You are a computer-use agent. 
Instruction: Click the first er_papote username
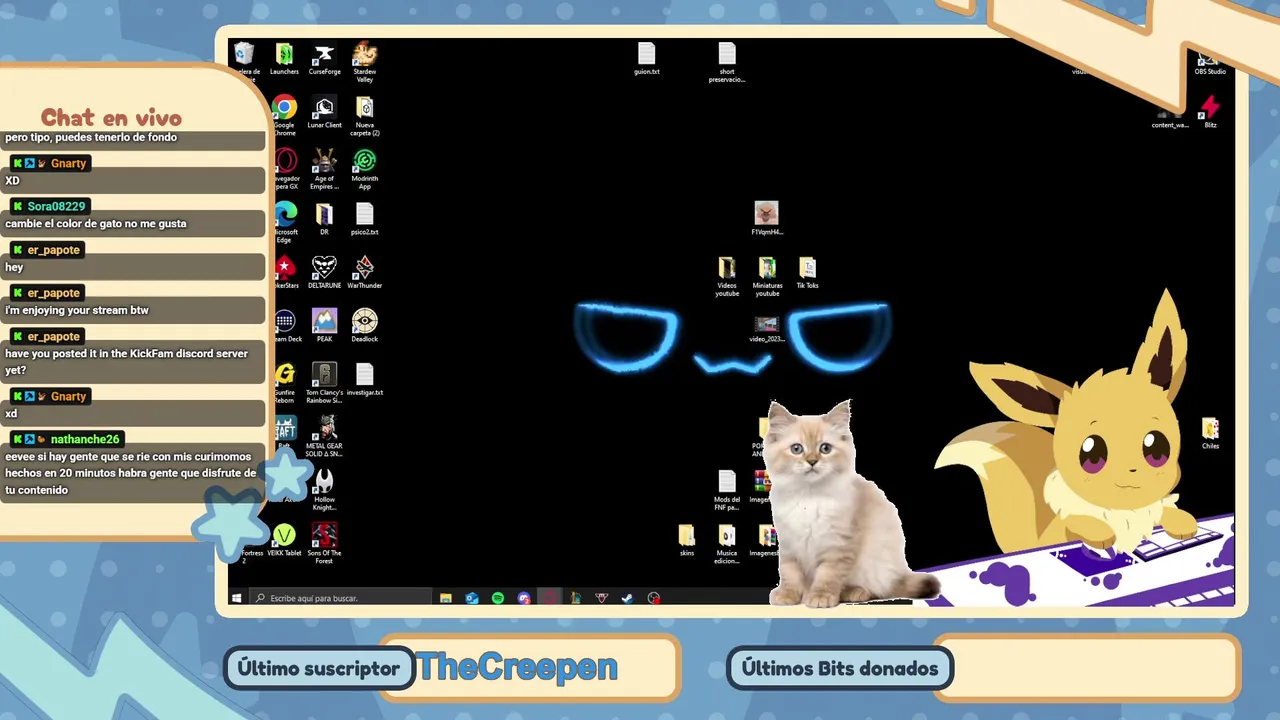pos(53,250)
